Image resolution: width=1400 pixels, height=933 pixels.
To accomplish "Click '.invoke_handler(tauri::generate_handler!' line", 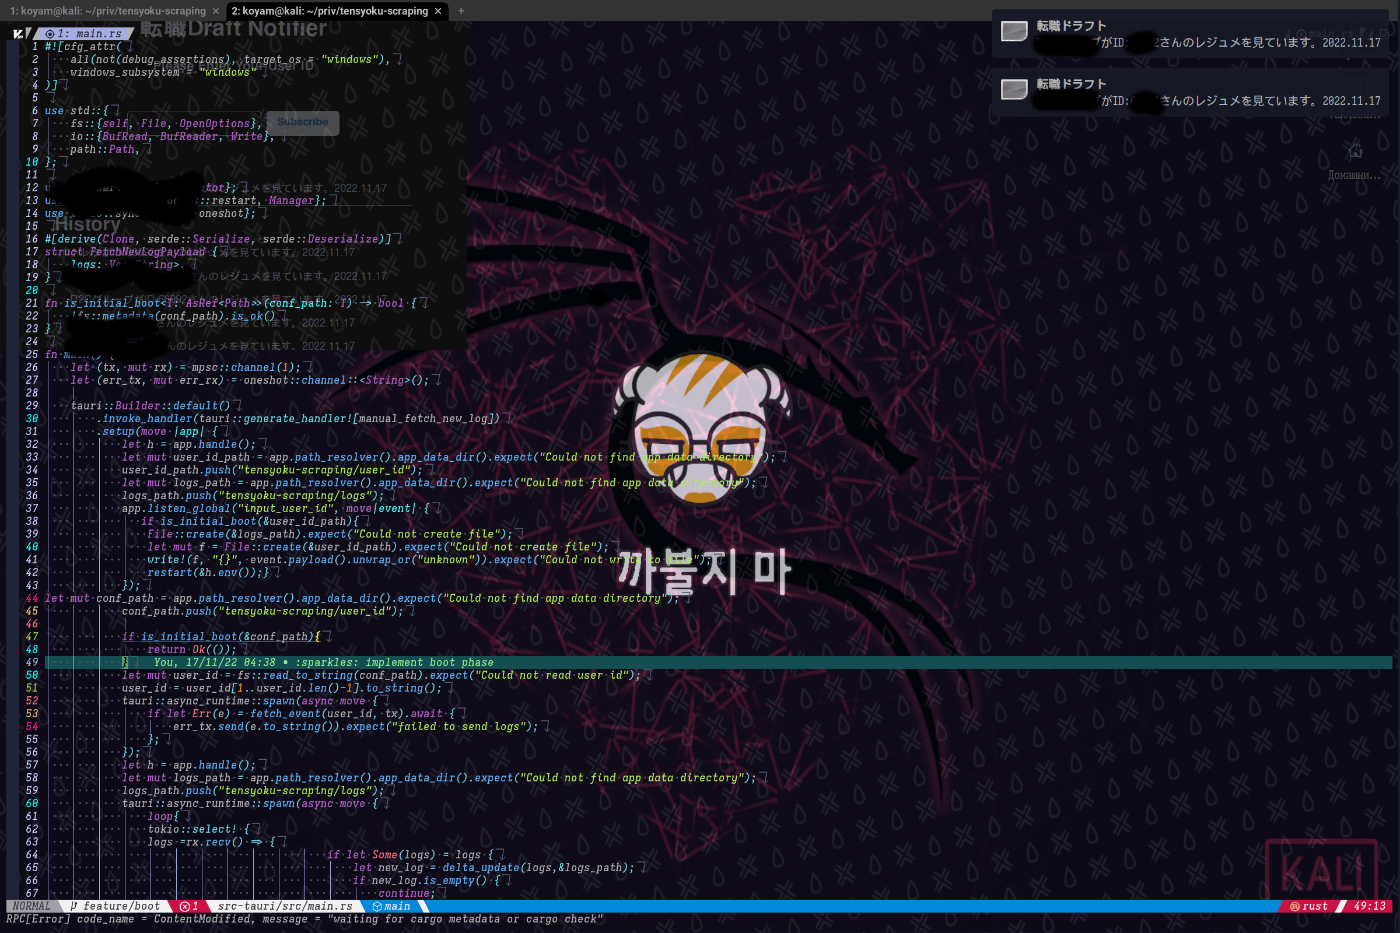I will pos(300,419).
